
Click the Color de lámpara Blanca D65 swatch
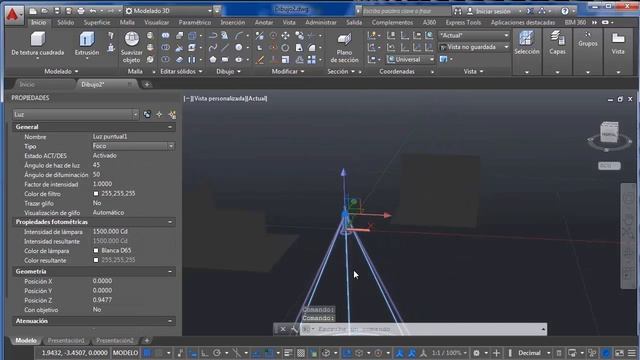point(96,251)
